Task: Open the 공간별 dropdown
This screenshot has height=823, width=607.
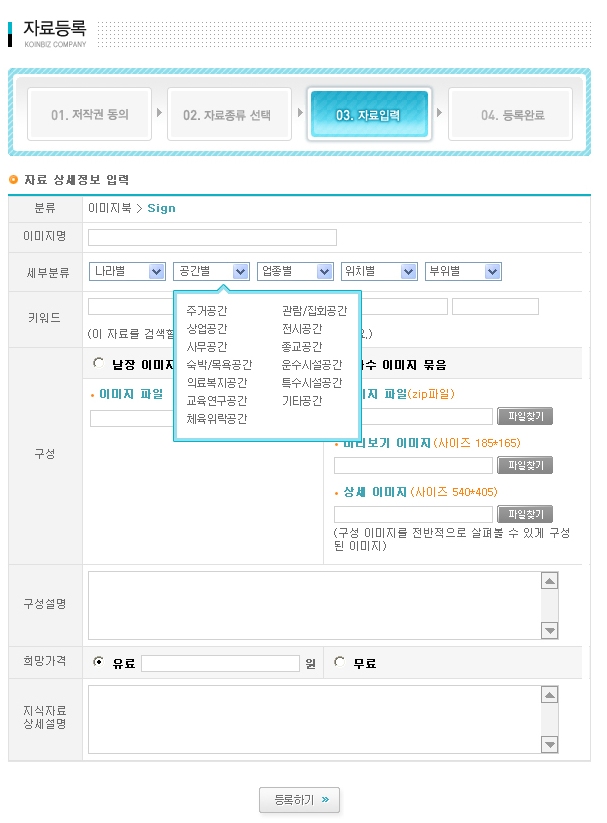Action: (x=211, y=271)
